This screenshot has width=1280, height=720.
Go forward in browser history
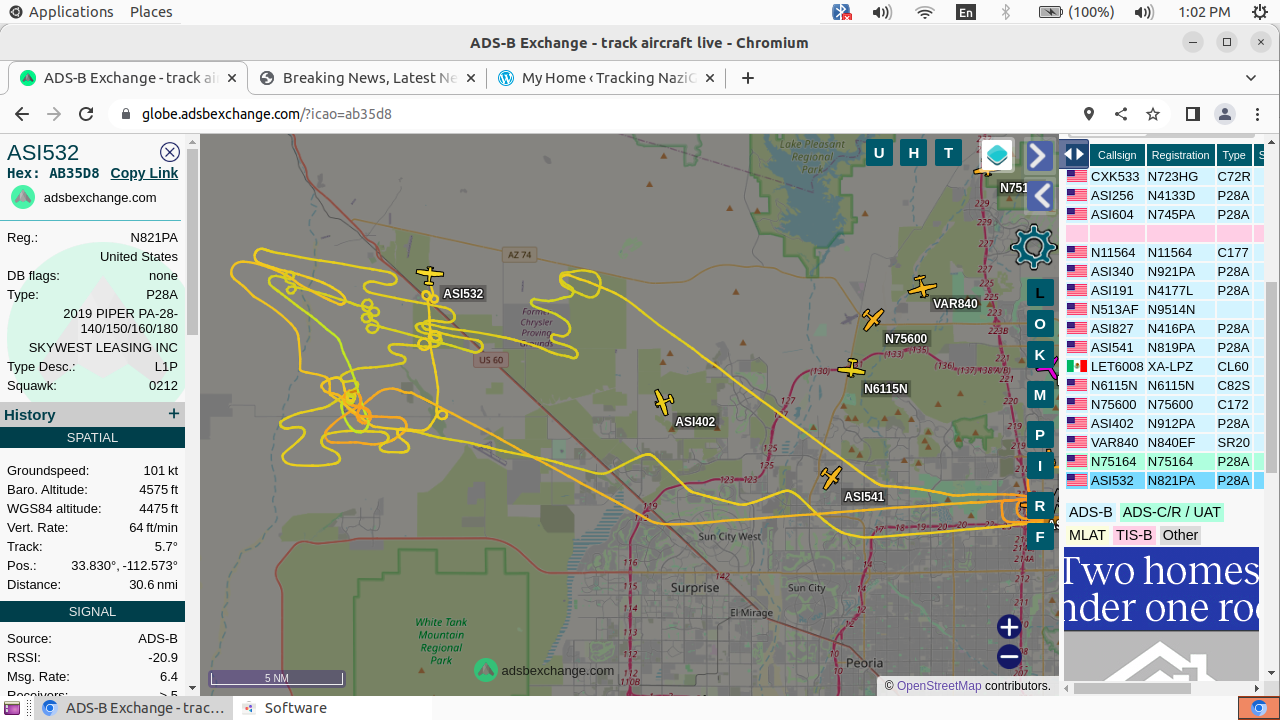[x=54, y=114]
